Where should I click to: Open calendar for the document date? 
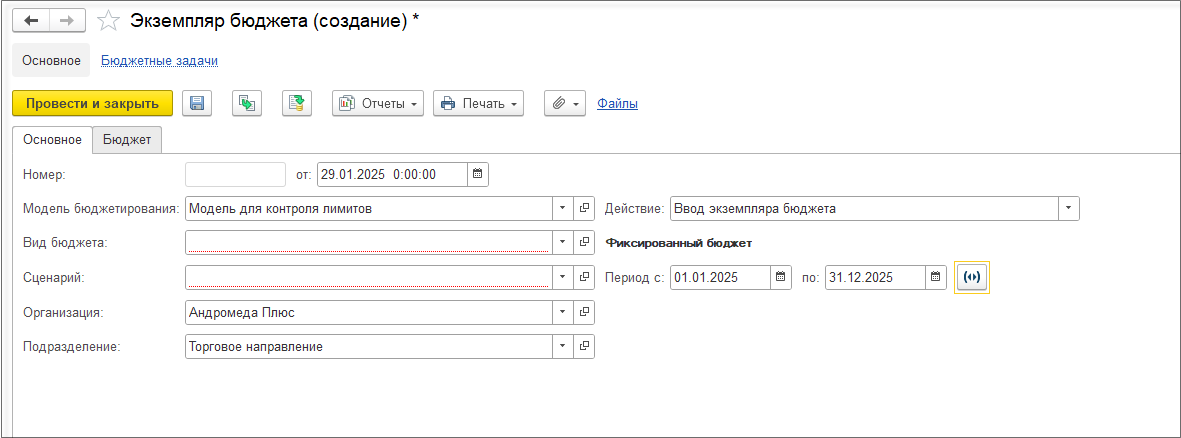(477, 174)
